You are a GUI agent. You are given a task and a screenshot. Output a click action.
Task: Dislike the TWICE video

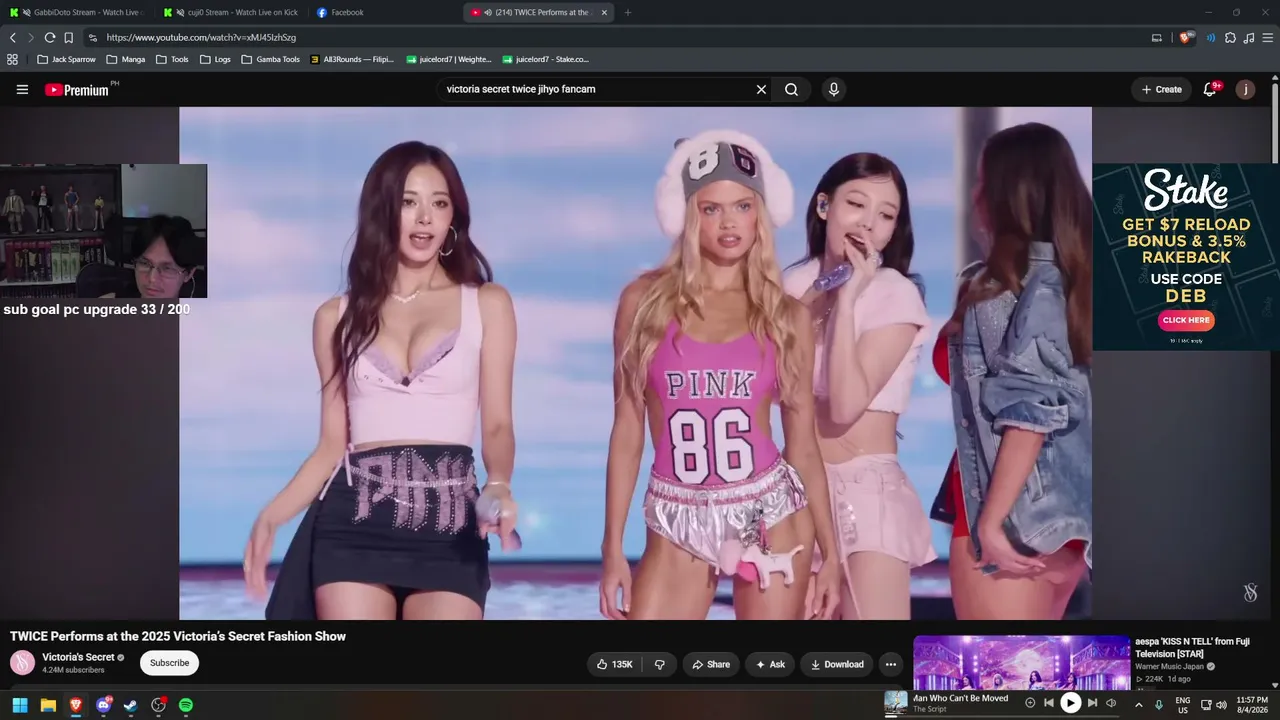tap(659, 664)
